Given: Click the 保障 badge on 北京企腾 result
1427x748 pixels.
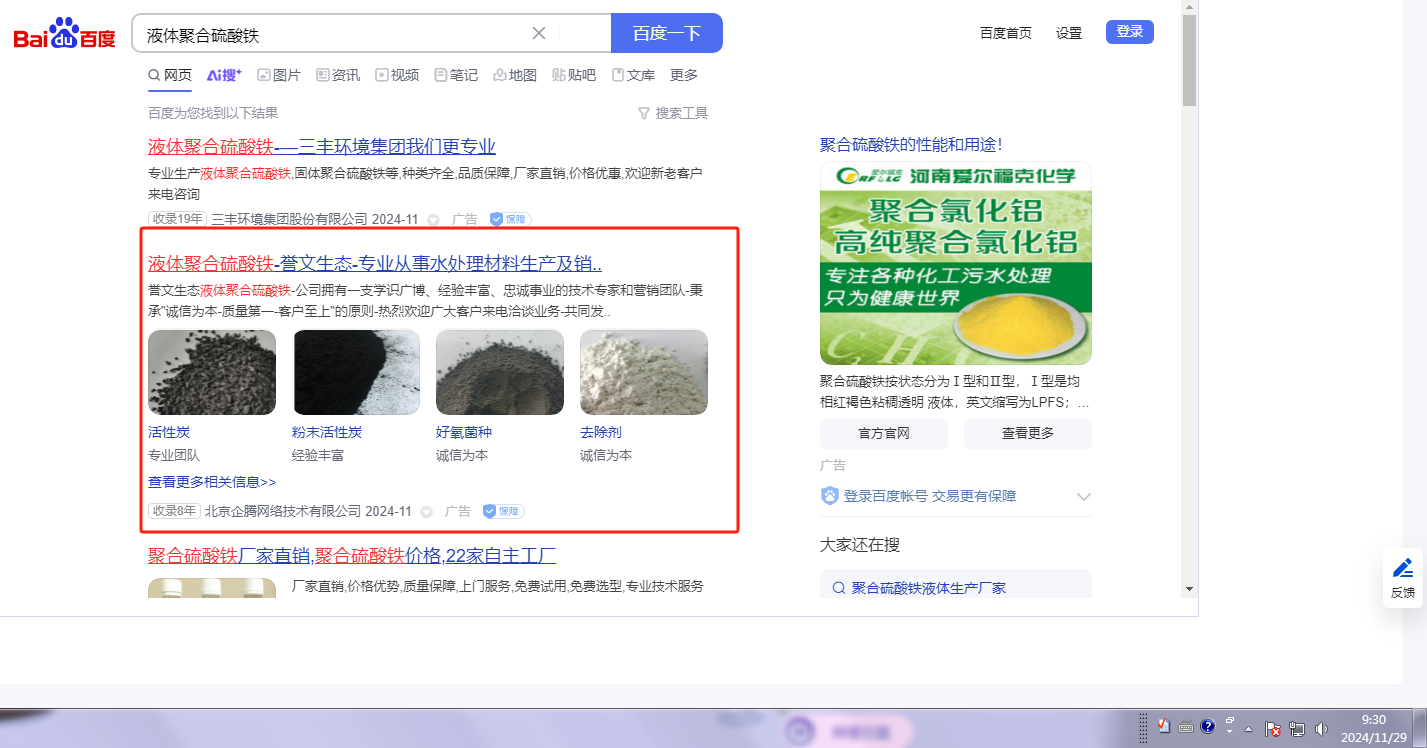Looking at the screenshot, I should coord(504,511).
